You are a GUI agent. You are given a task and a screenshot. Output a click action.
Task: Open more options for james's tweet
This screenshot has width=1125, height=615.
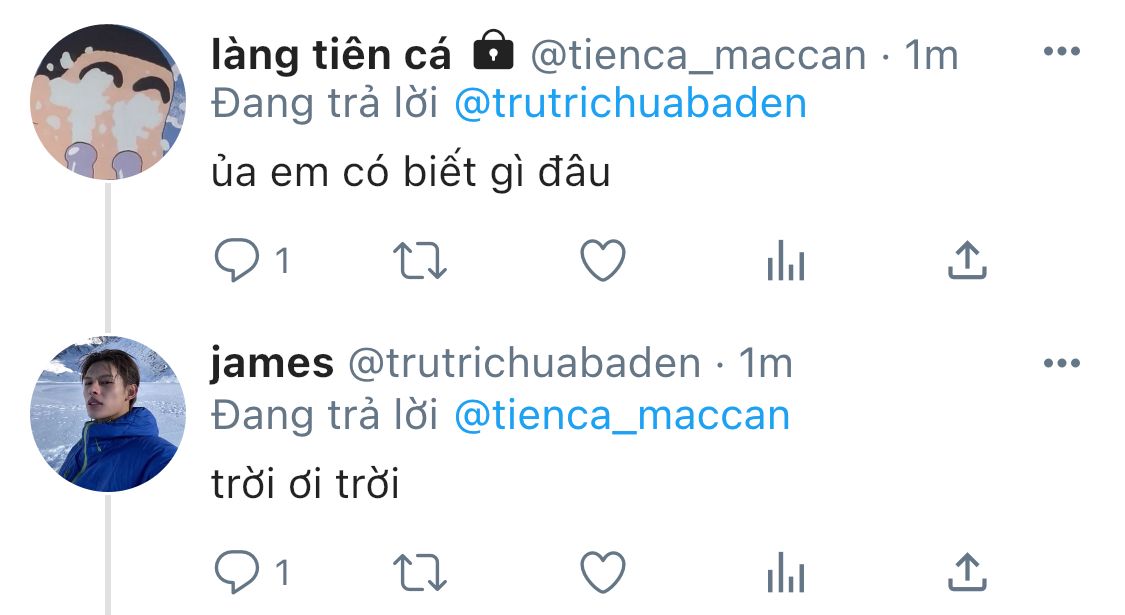(x=1061, y=363)
